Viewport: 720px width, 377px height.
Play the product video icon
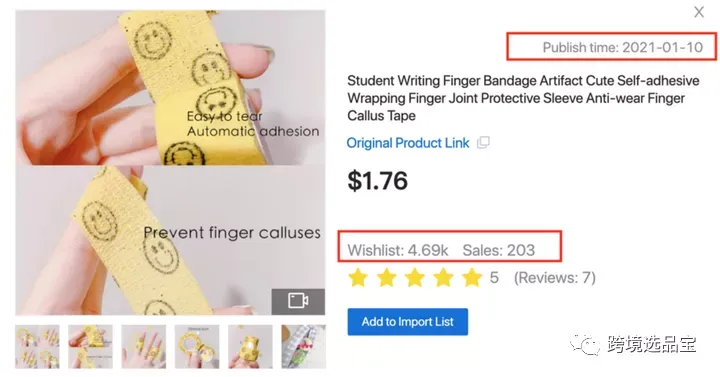[298, 301]
